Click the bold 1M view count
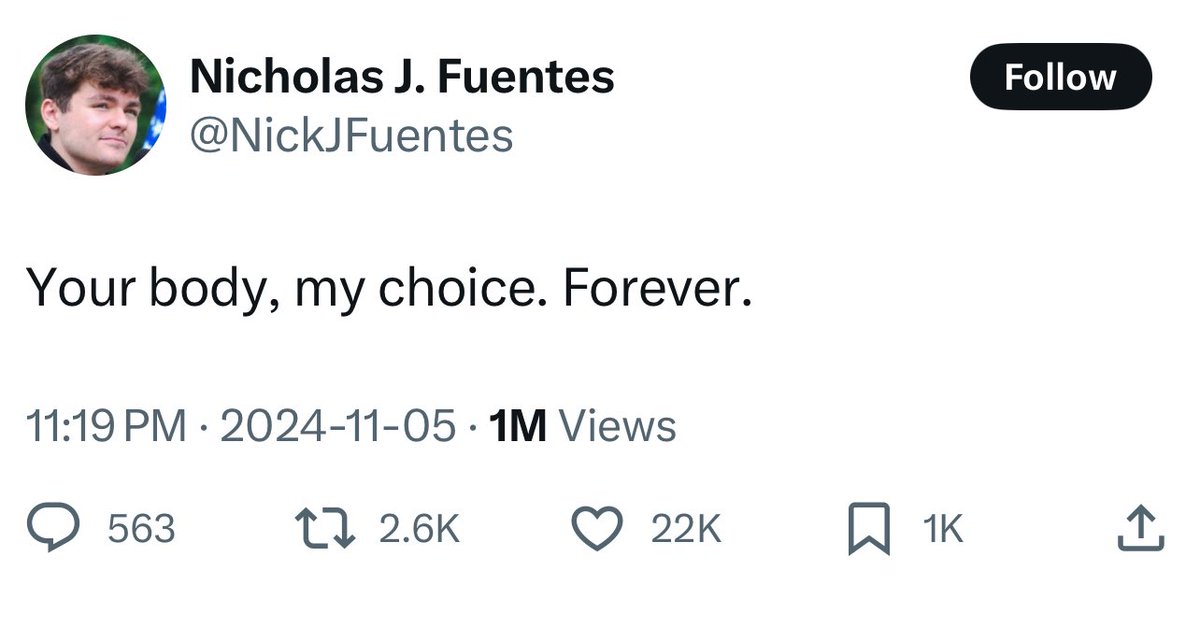Screen dimensions: 1200x628 (x=518, y=427)
